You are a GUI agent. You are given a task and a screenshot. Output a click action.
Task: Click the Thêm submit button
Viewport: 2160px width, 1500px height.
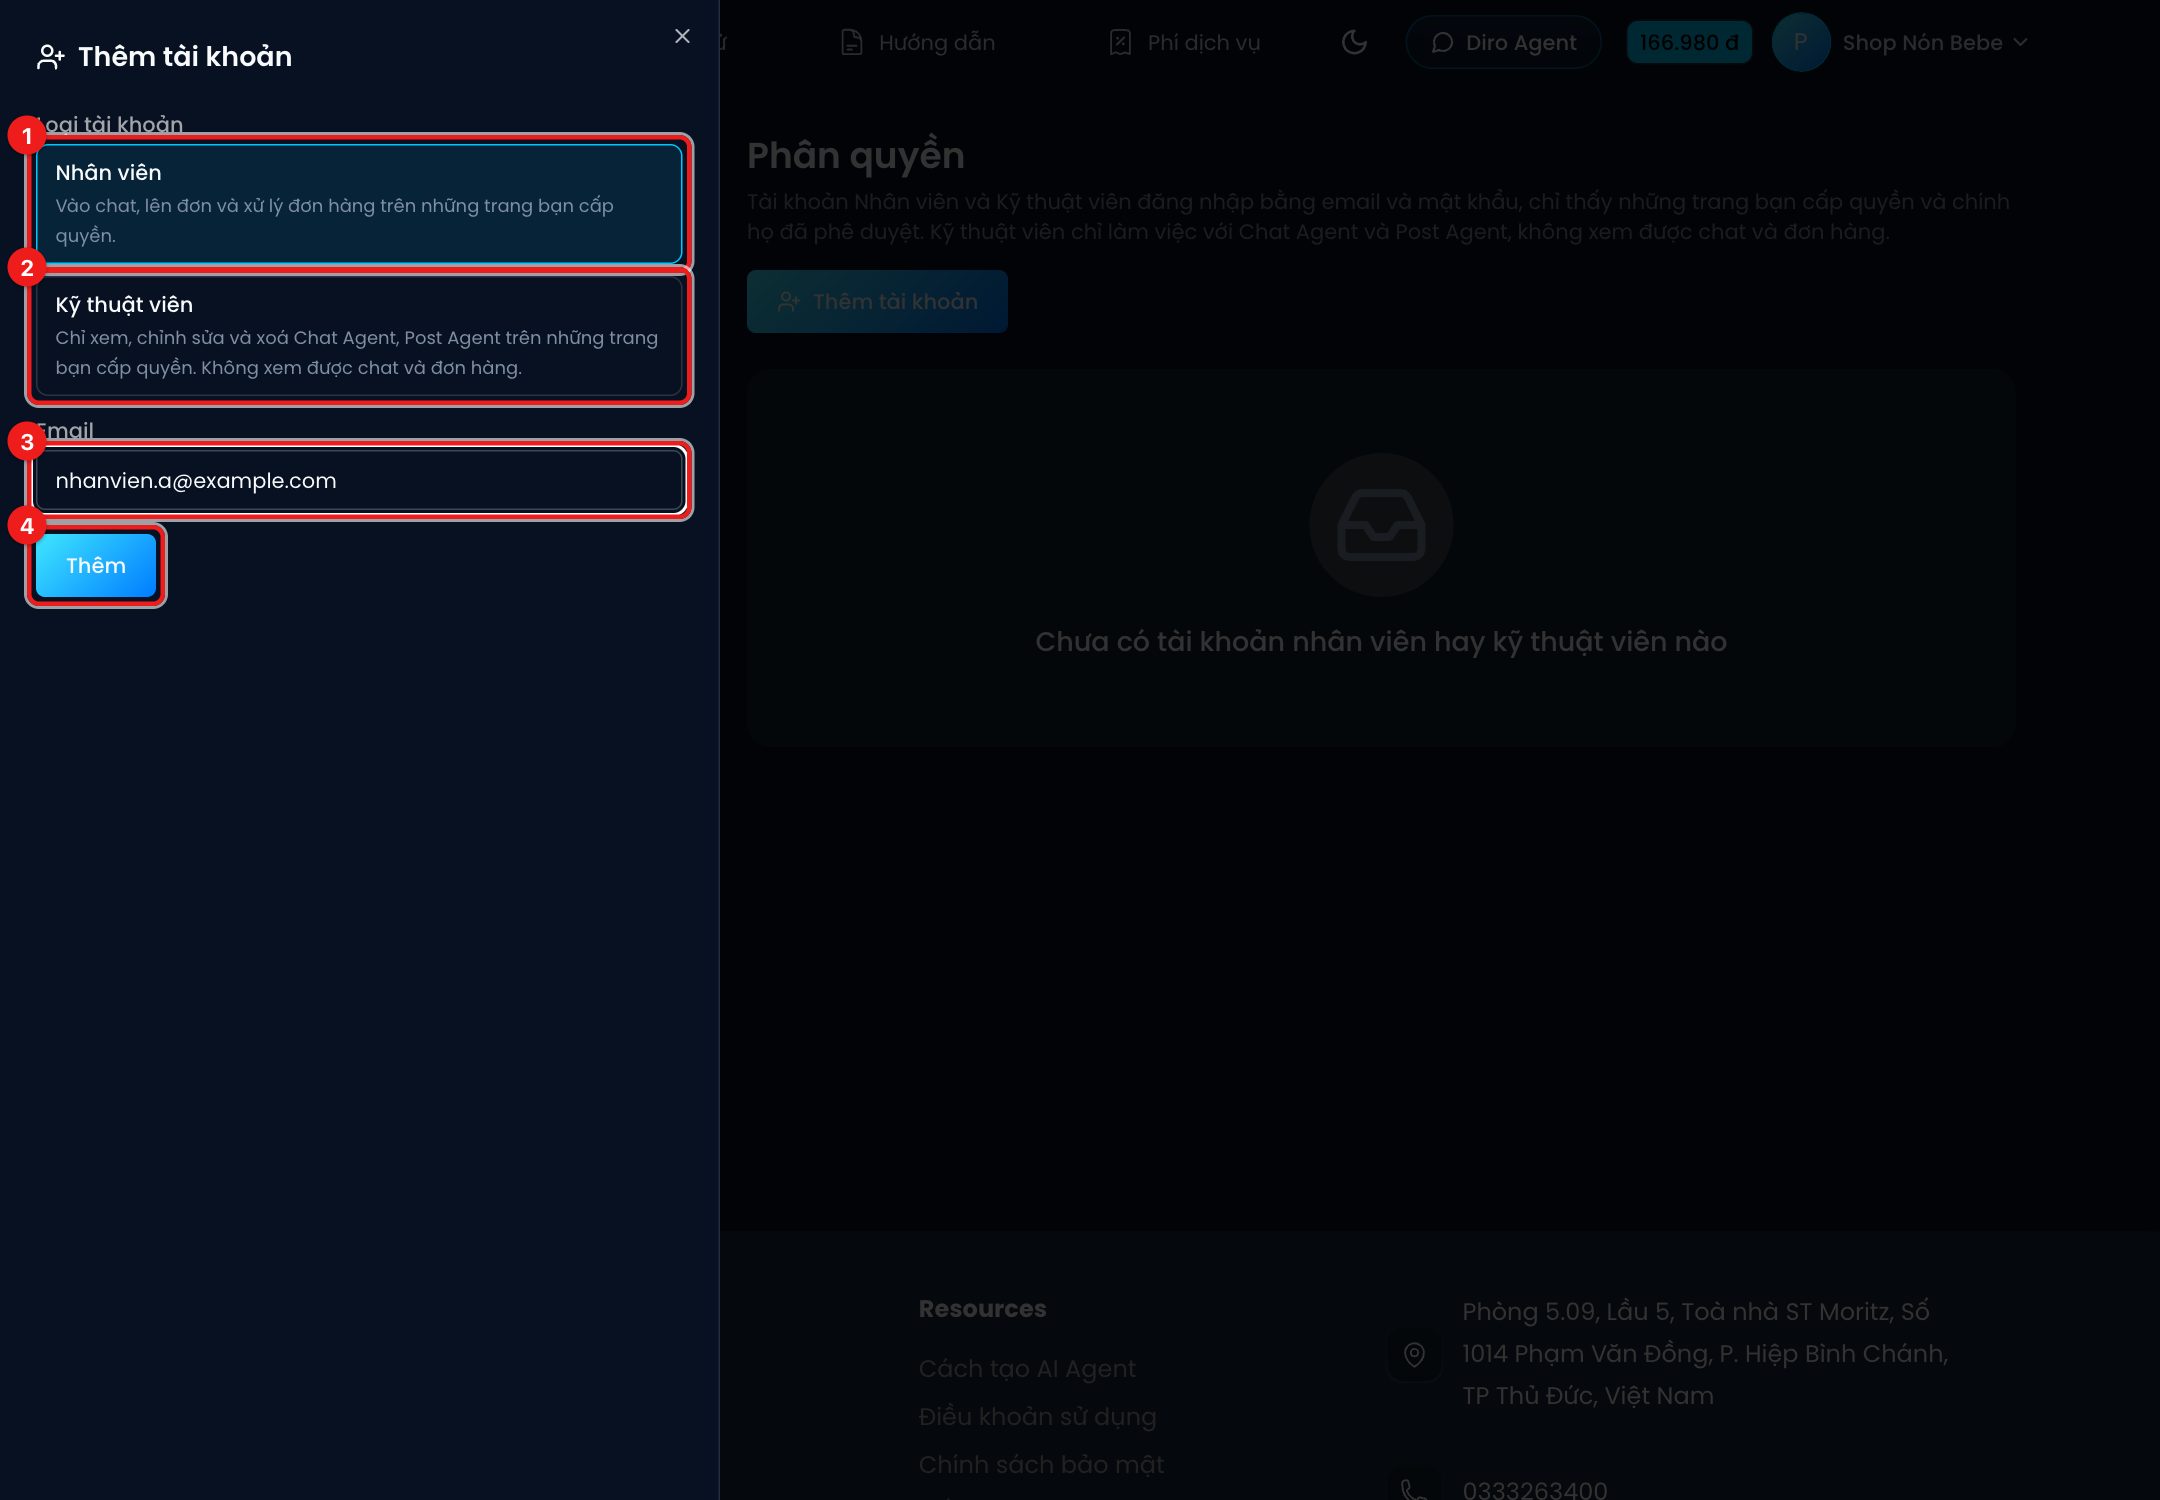pyautogui.click(x=96, y=565)
